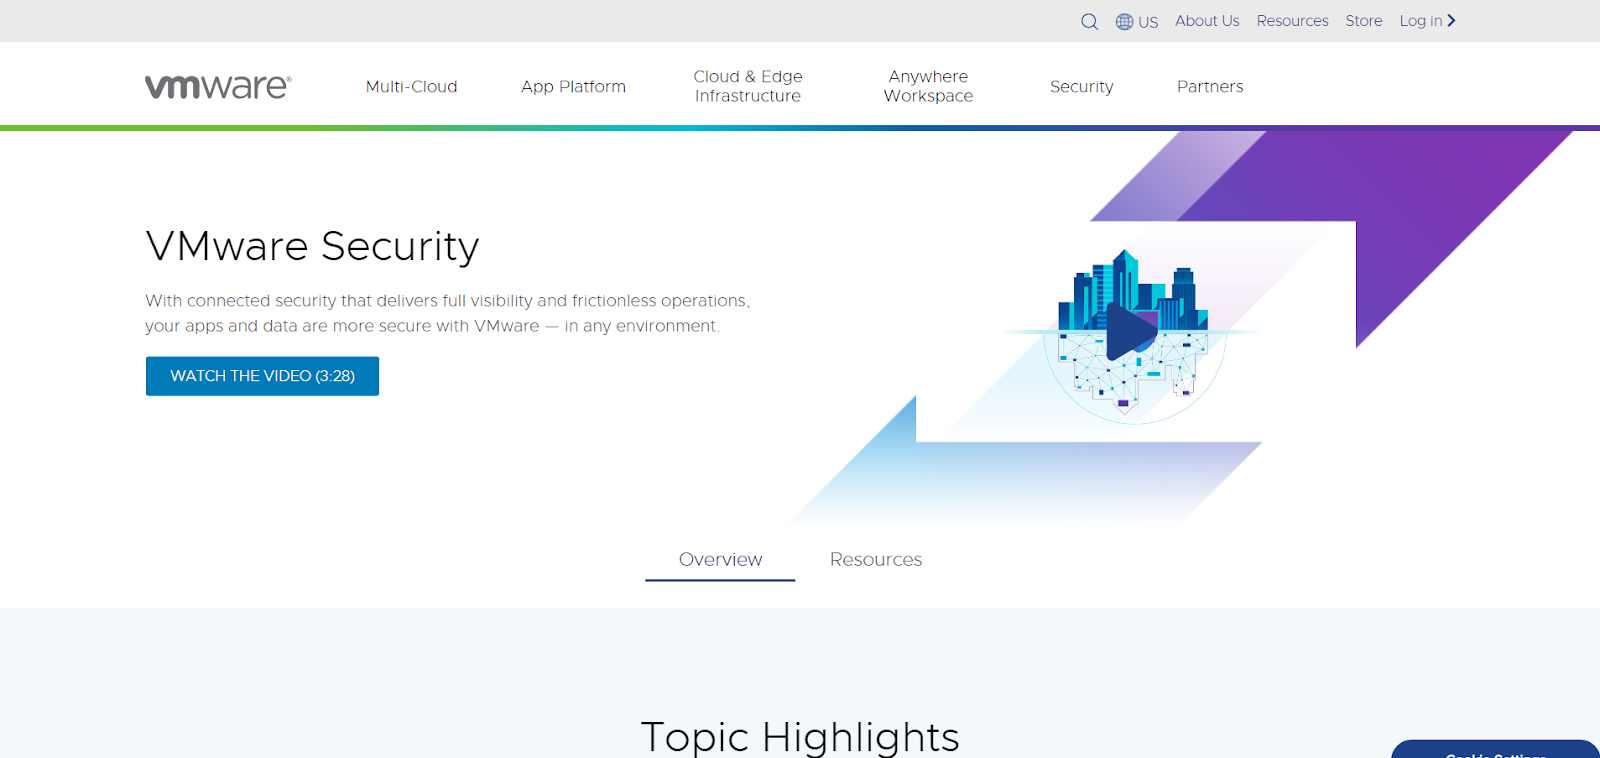Open the Multi-Cloud menu
1600x758 pixels.
click(411, 87)
